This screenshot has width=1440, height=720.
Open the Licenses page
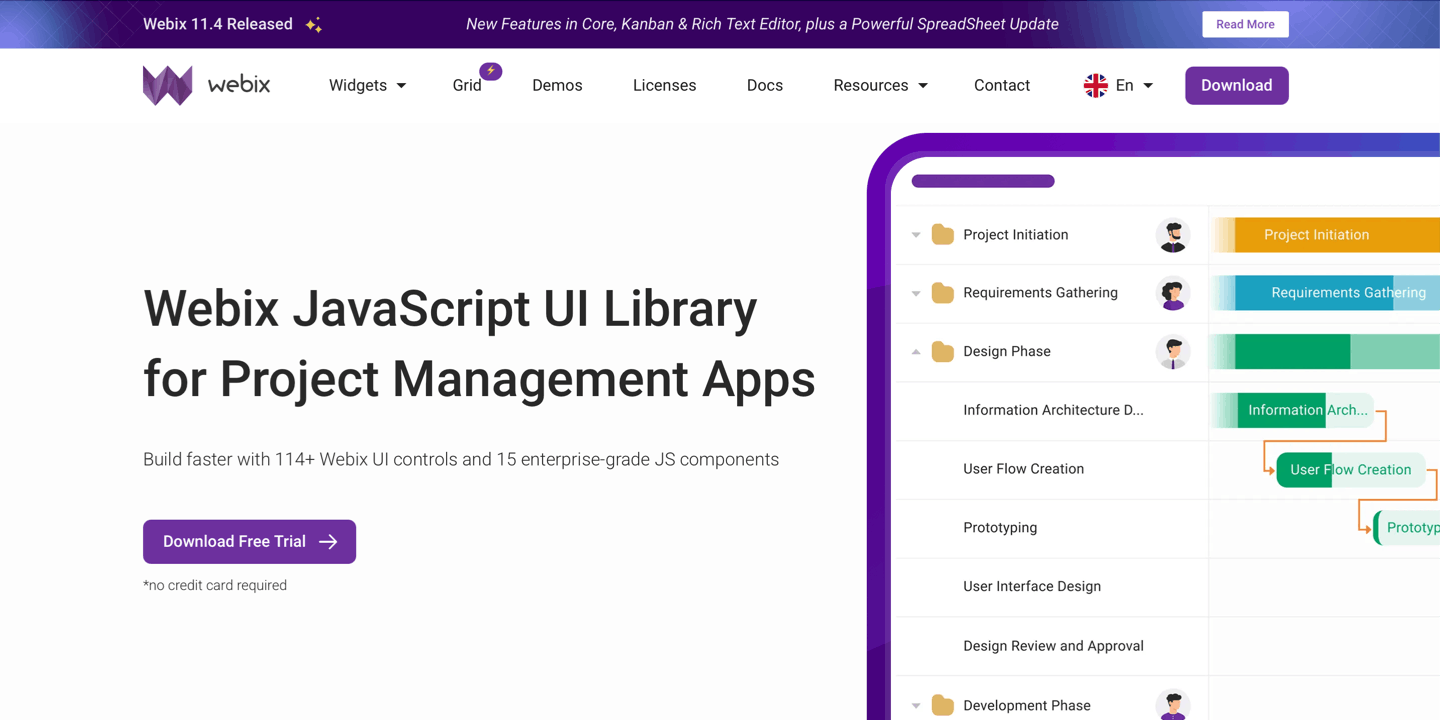coord(664,86)
